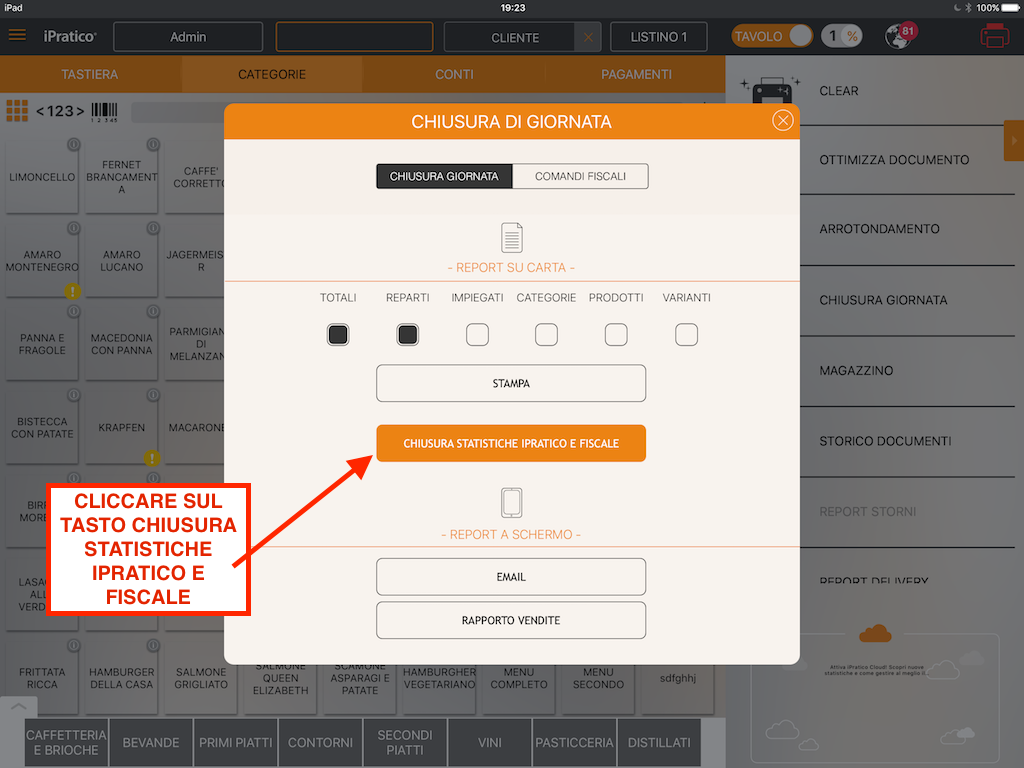Click the STAMPA button
The image size is (1024, 768).
coord(511,383)
